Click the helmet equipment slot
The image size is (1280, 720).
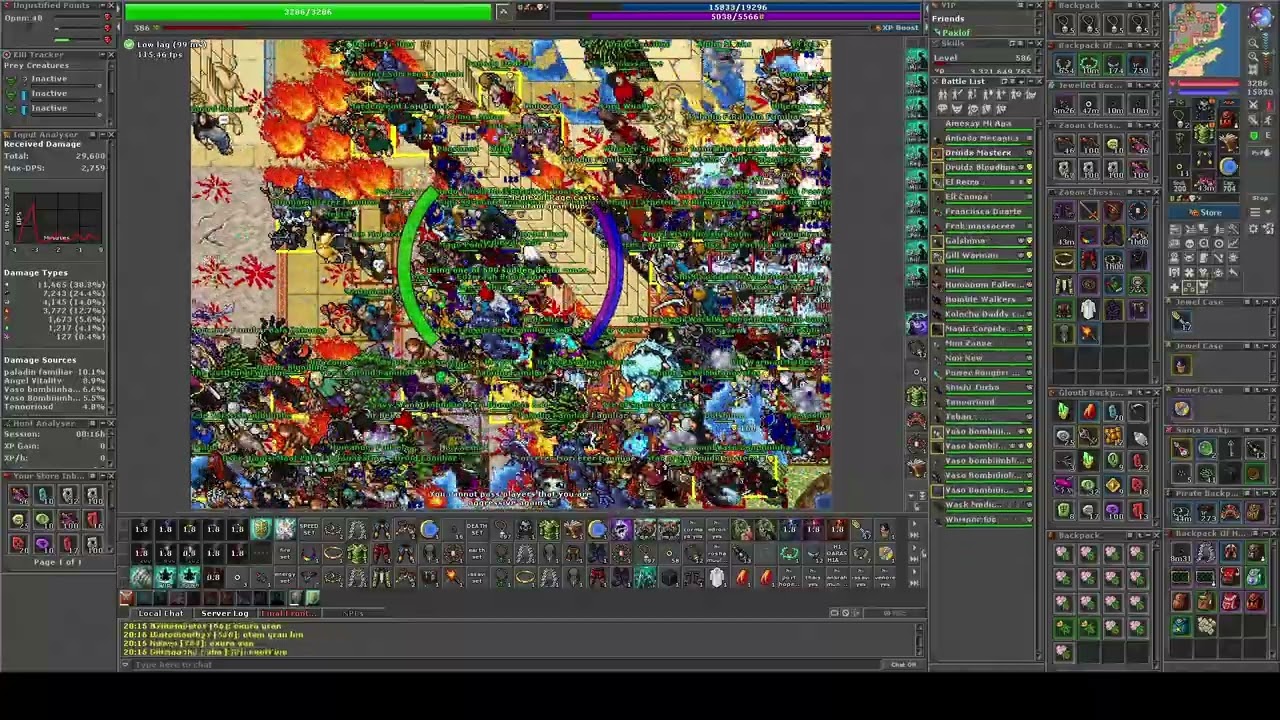[x=1203, y=109]
